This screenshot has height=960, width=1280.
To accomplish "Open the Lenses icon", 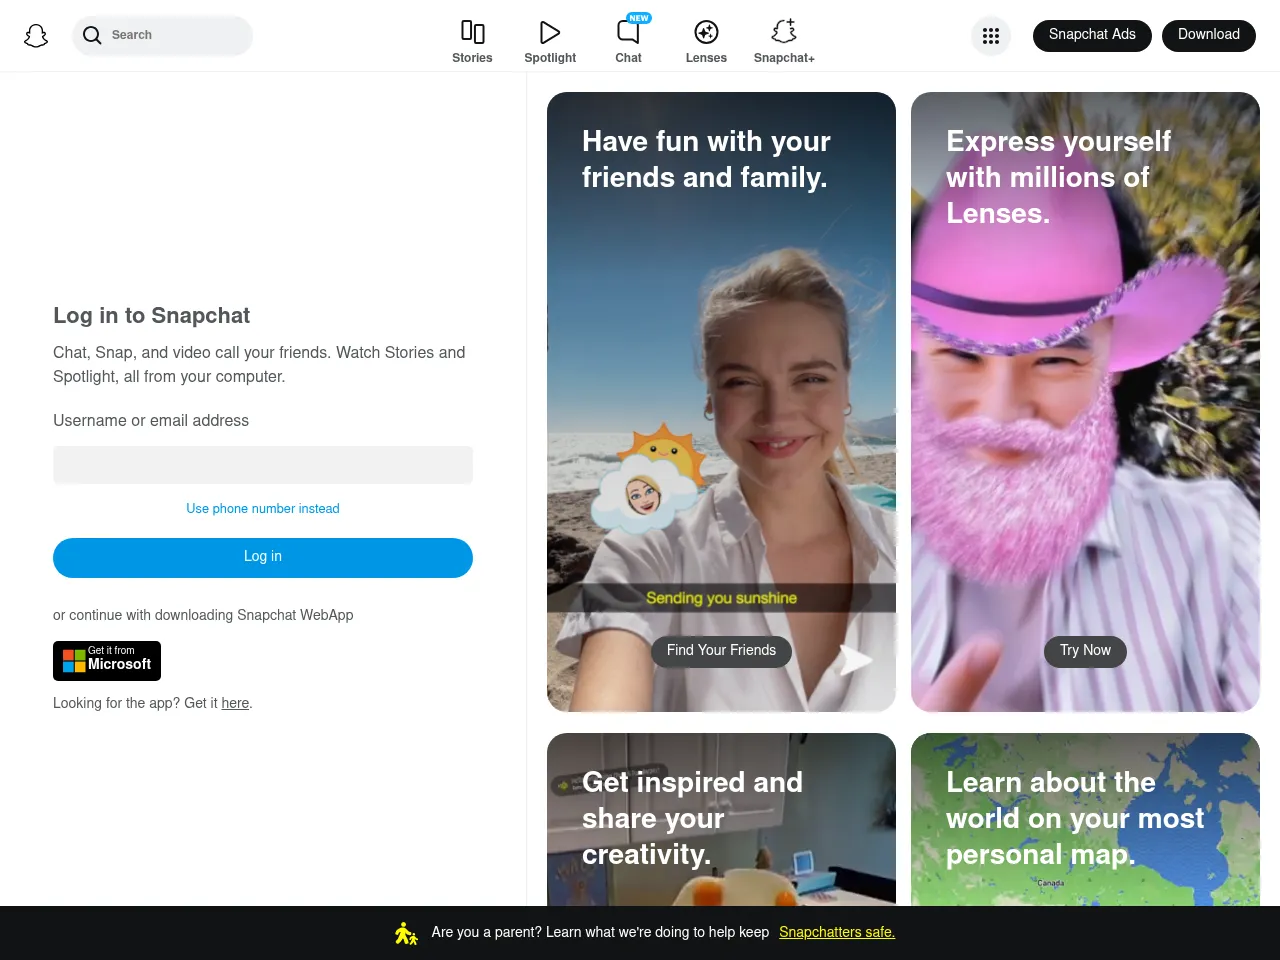I will pos(706,32).
